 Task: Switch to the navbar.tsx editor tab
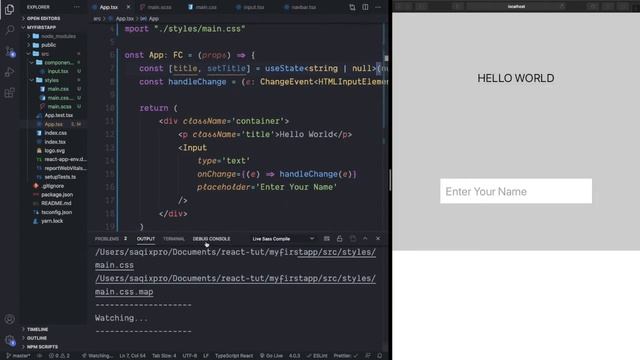(300, 7)
